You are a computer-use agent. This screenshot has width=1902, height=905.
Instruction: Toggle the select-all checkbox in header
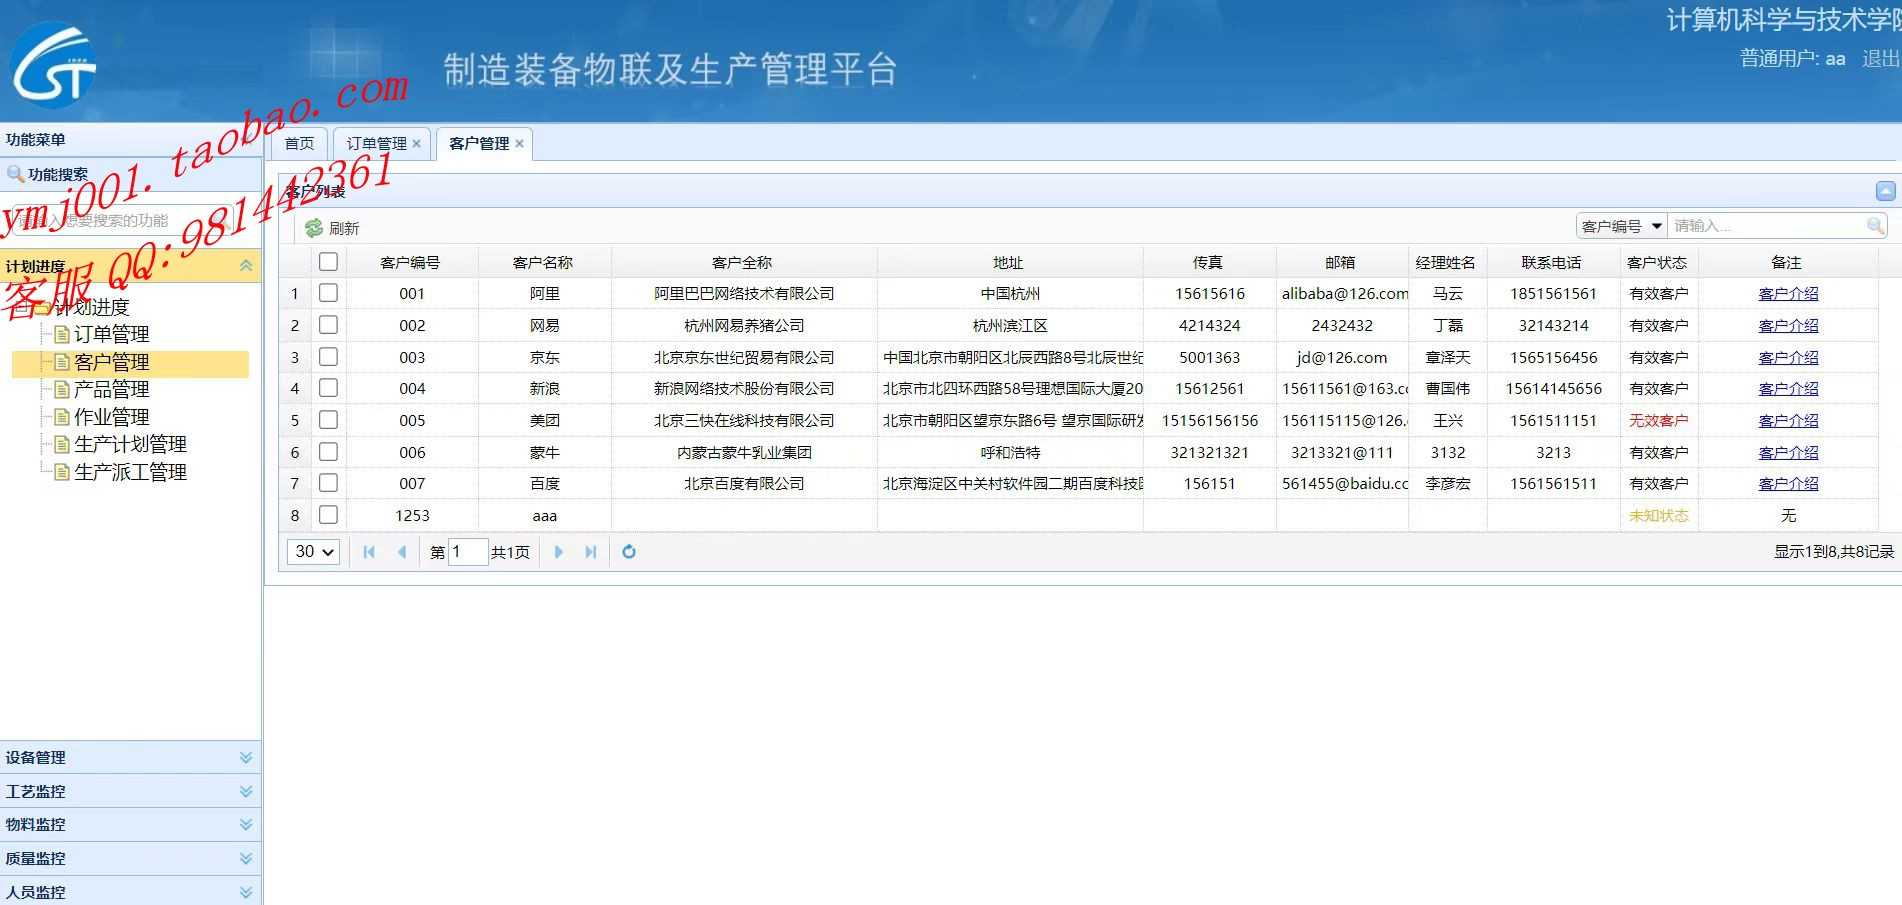(x=328, y=262)
